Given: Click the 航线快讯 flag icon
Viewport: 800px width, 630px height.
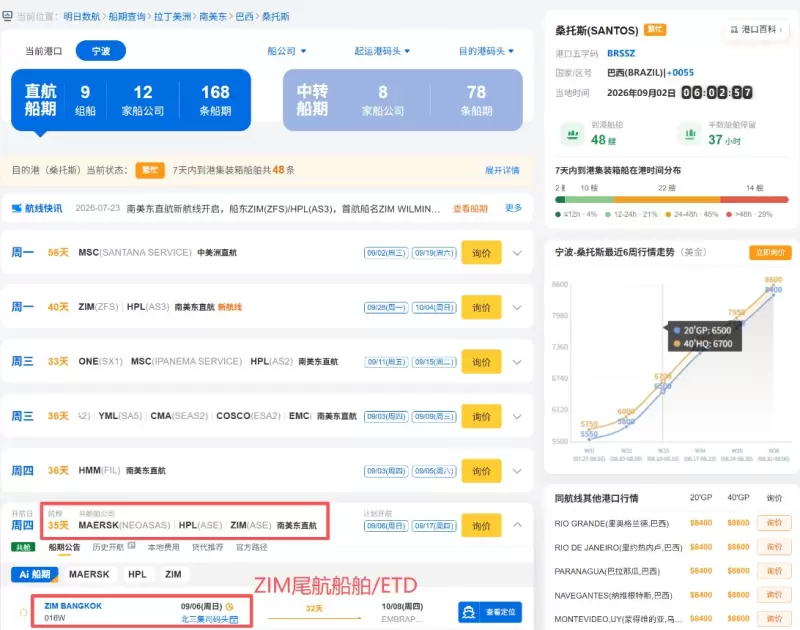Looking at the screenshot, I should [x=17, y=208].
